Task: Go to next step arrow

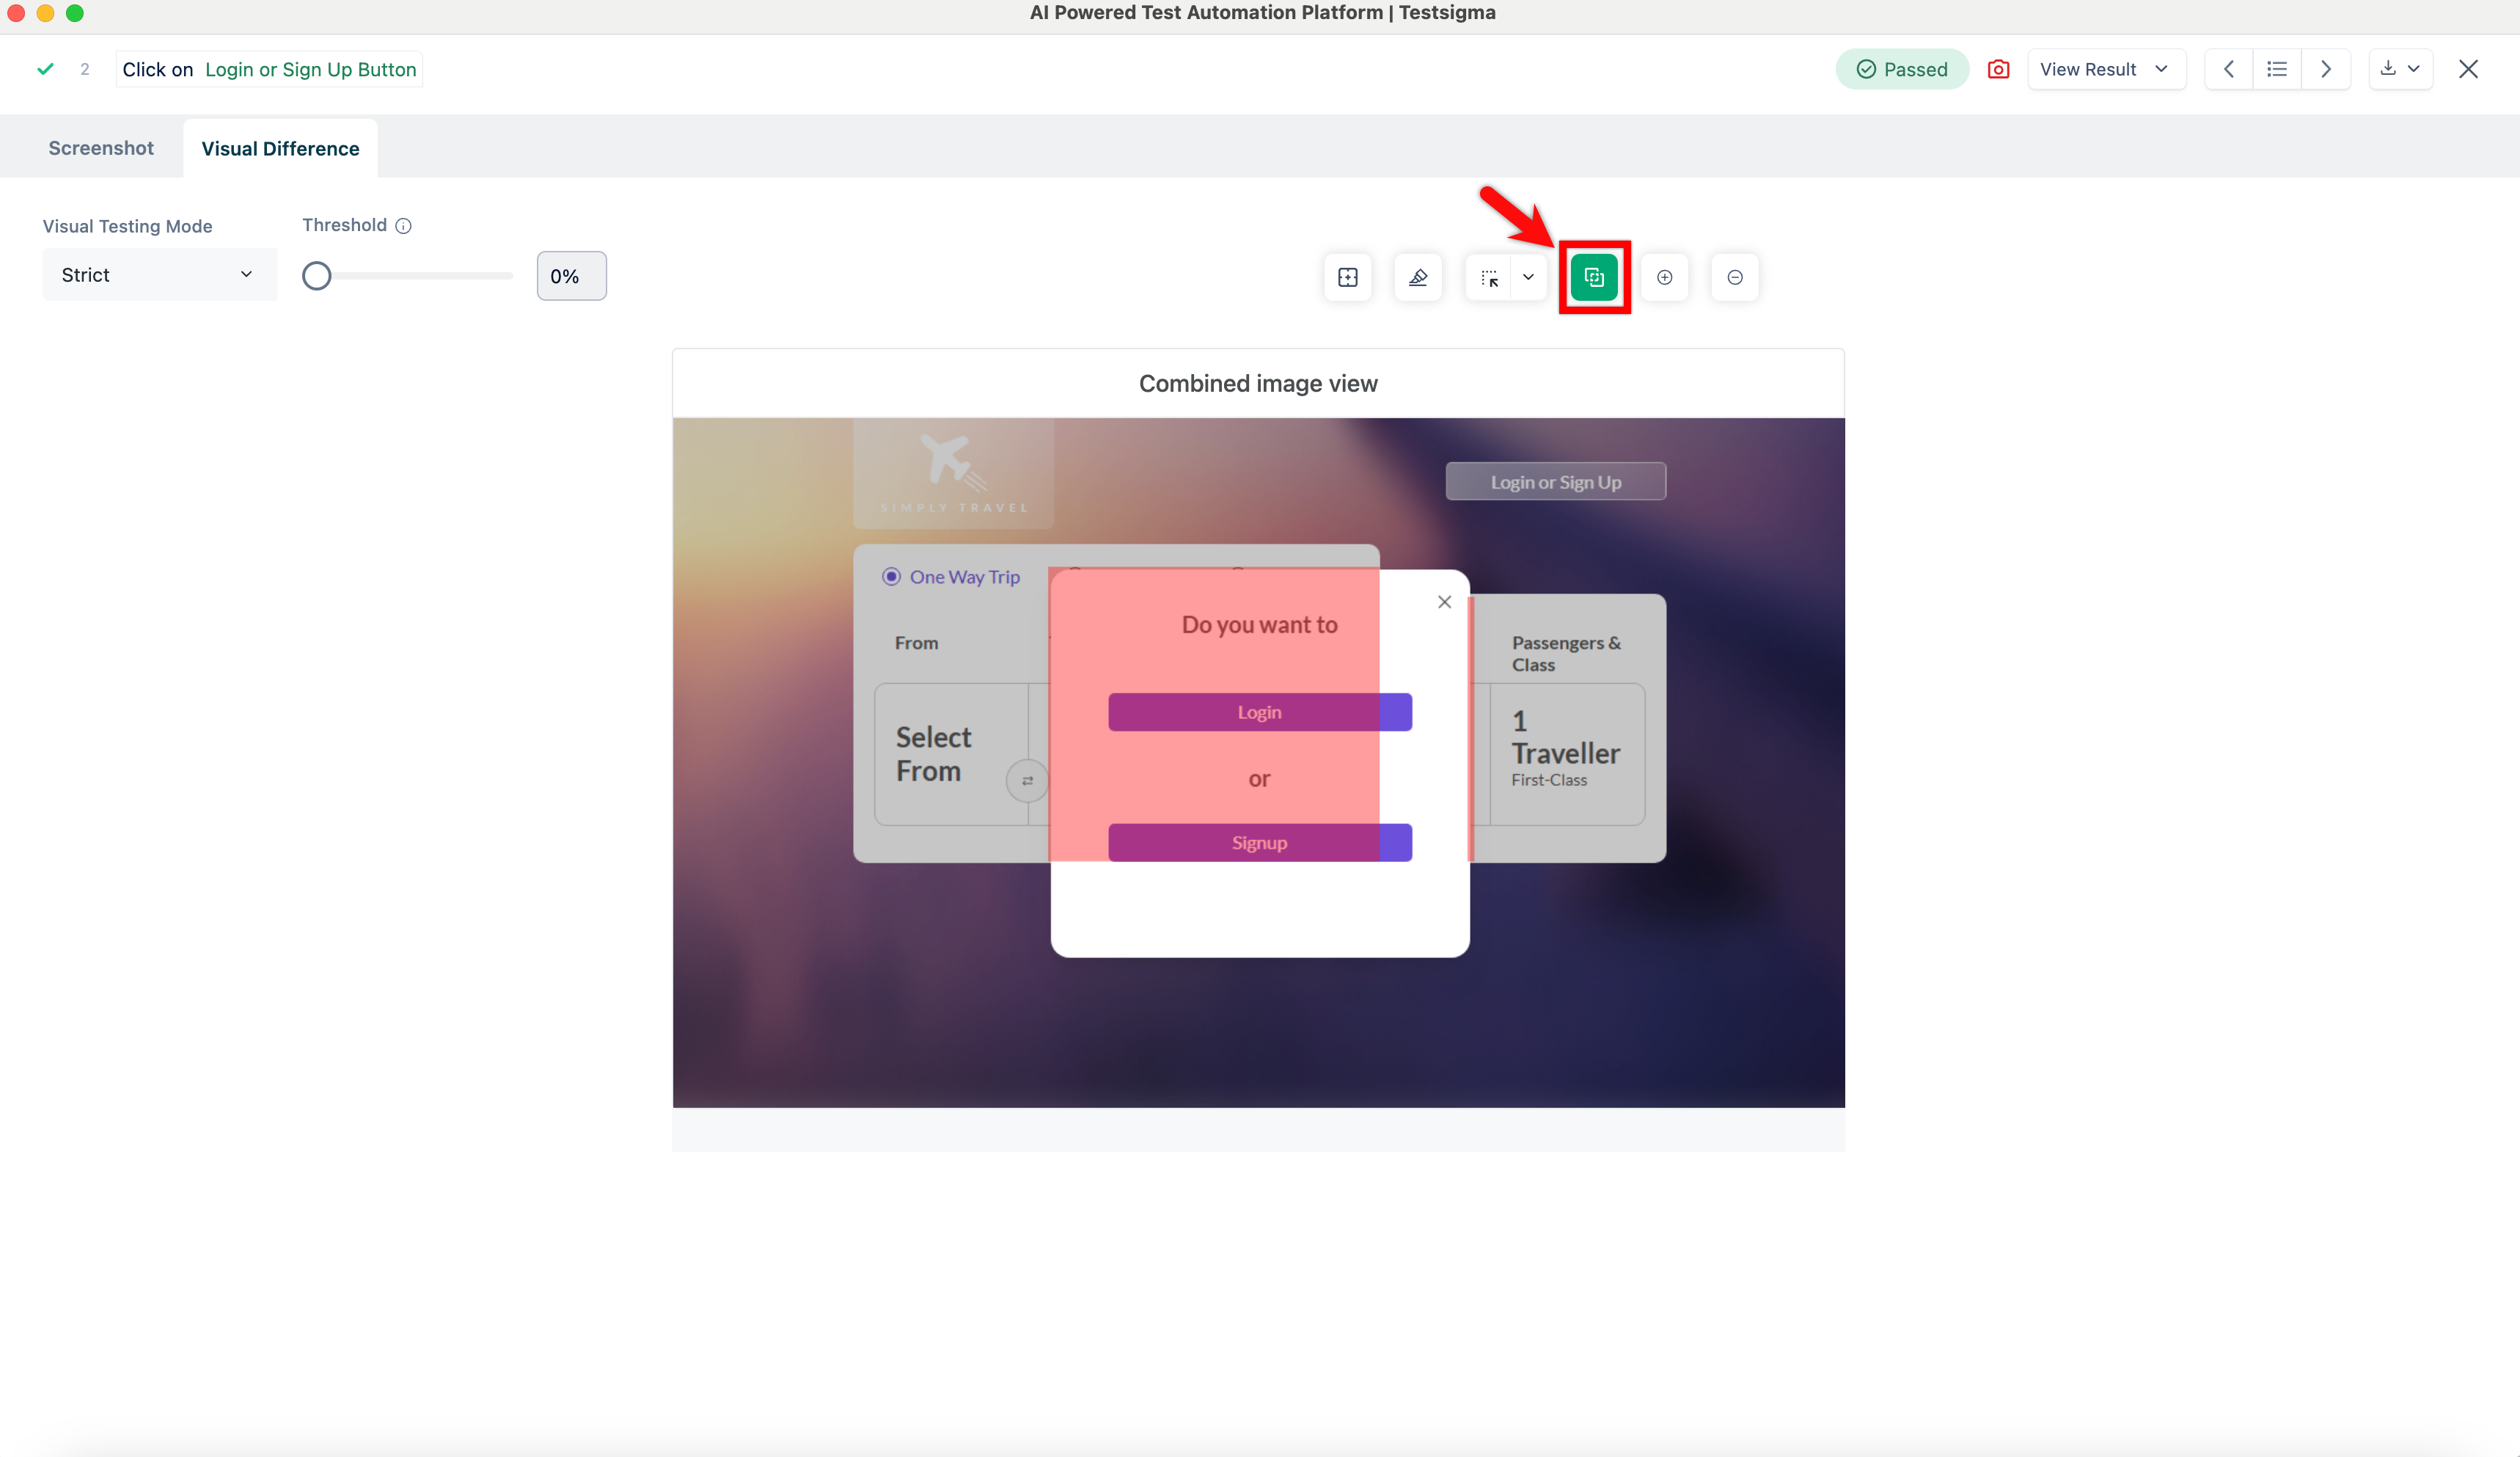Action: [2325, 69]
